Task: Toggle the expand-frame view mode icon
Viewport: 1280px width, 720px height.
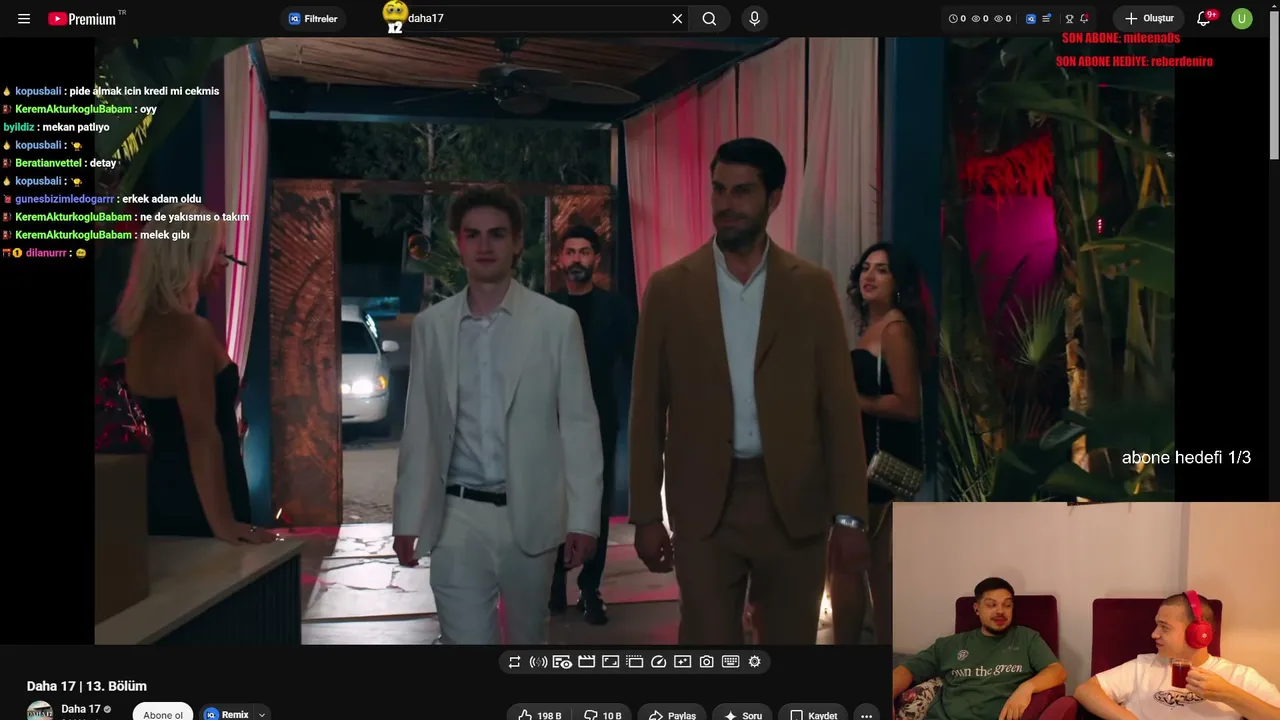Action: point(610,662)
